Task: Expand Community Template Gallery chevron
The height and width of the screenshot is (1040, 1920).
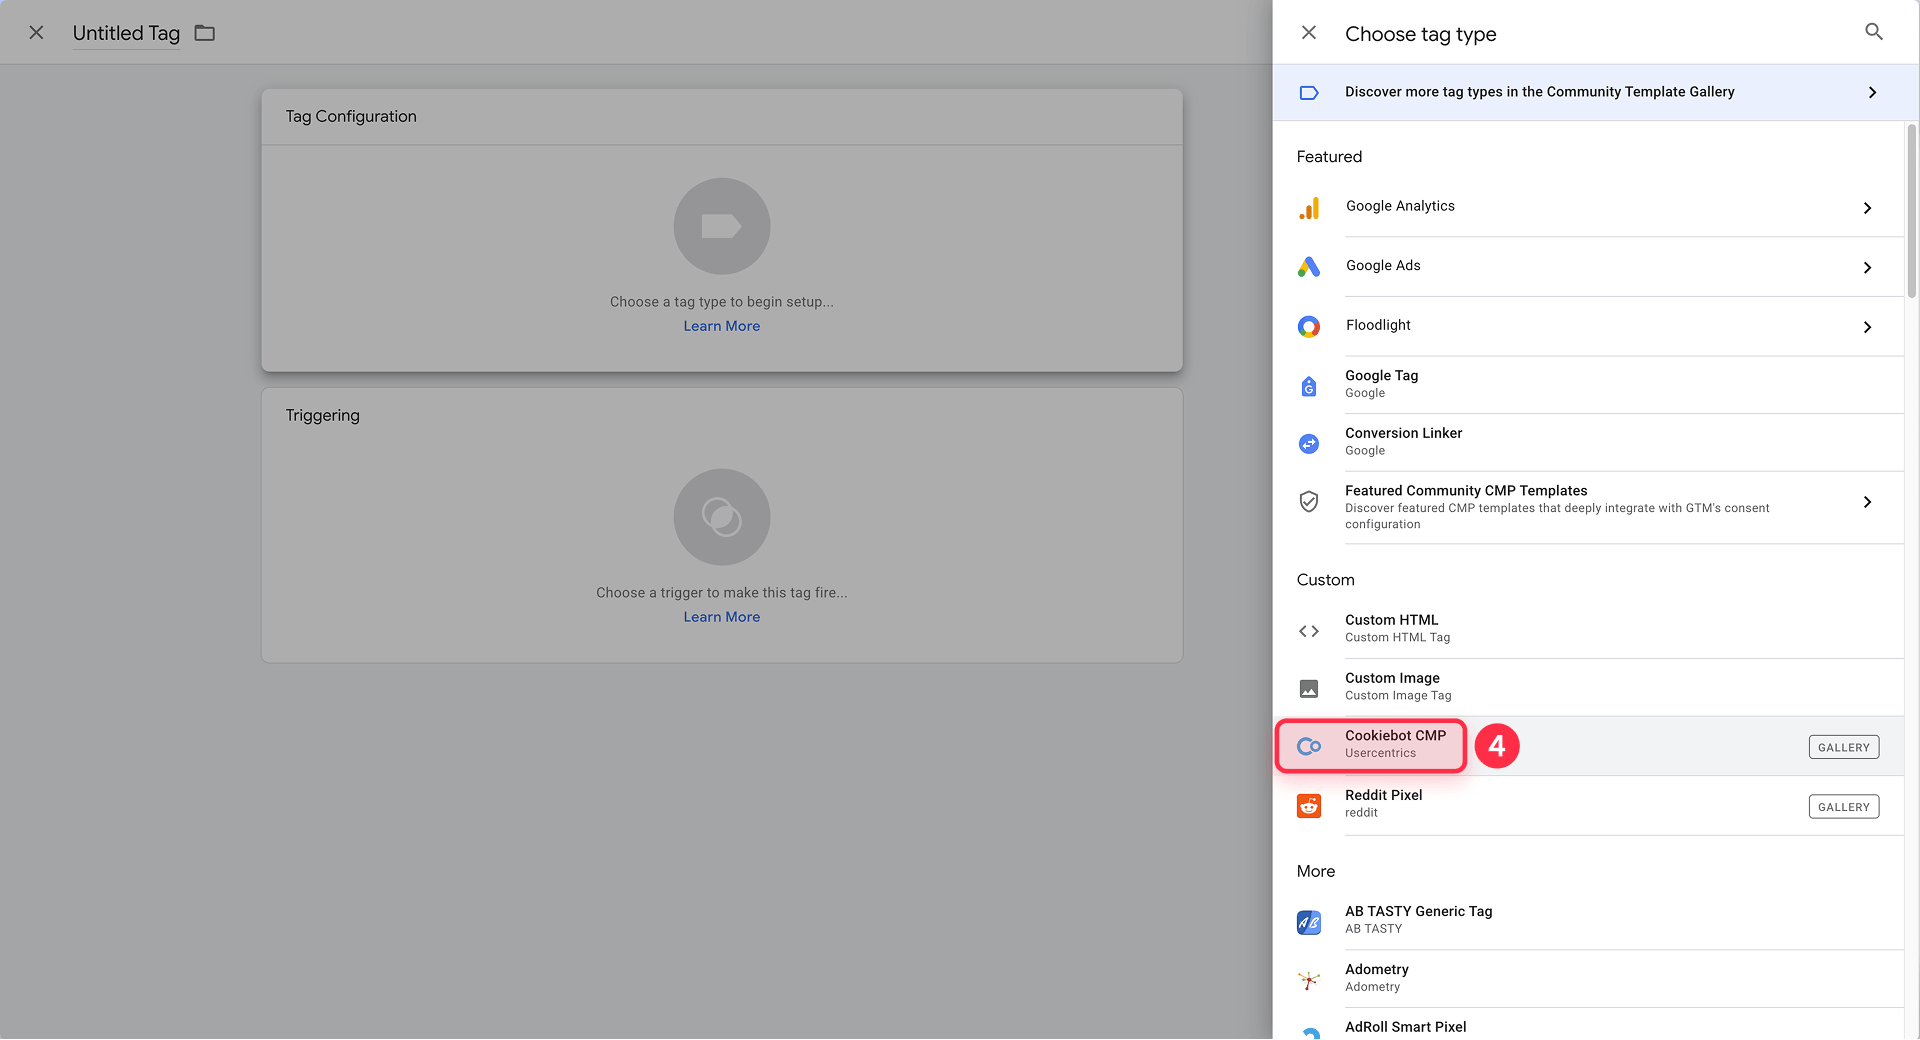Action: tap(1873, 92)
